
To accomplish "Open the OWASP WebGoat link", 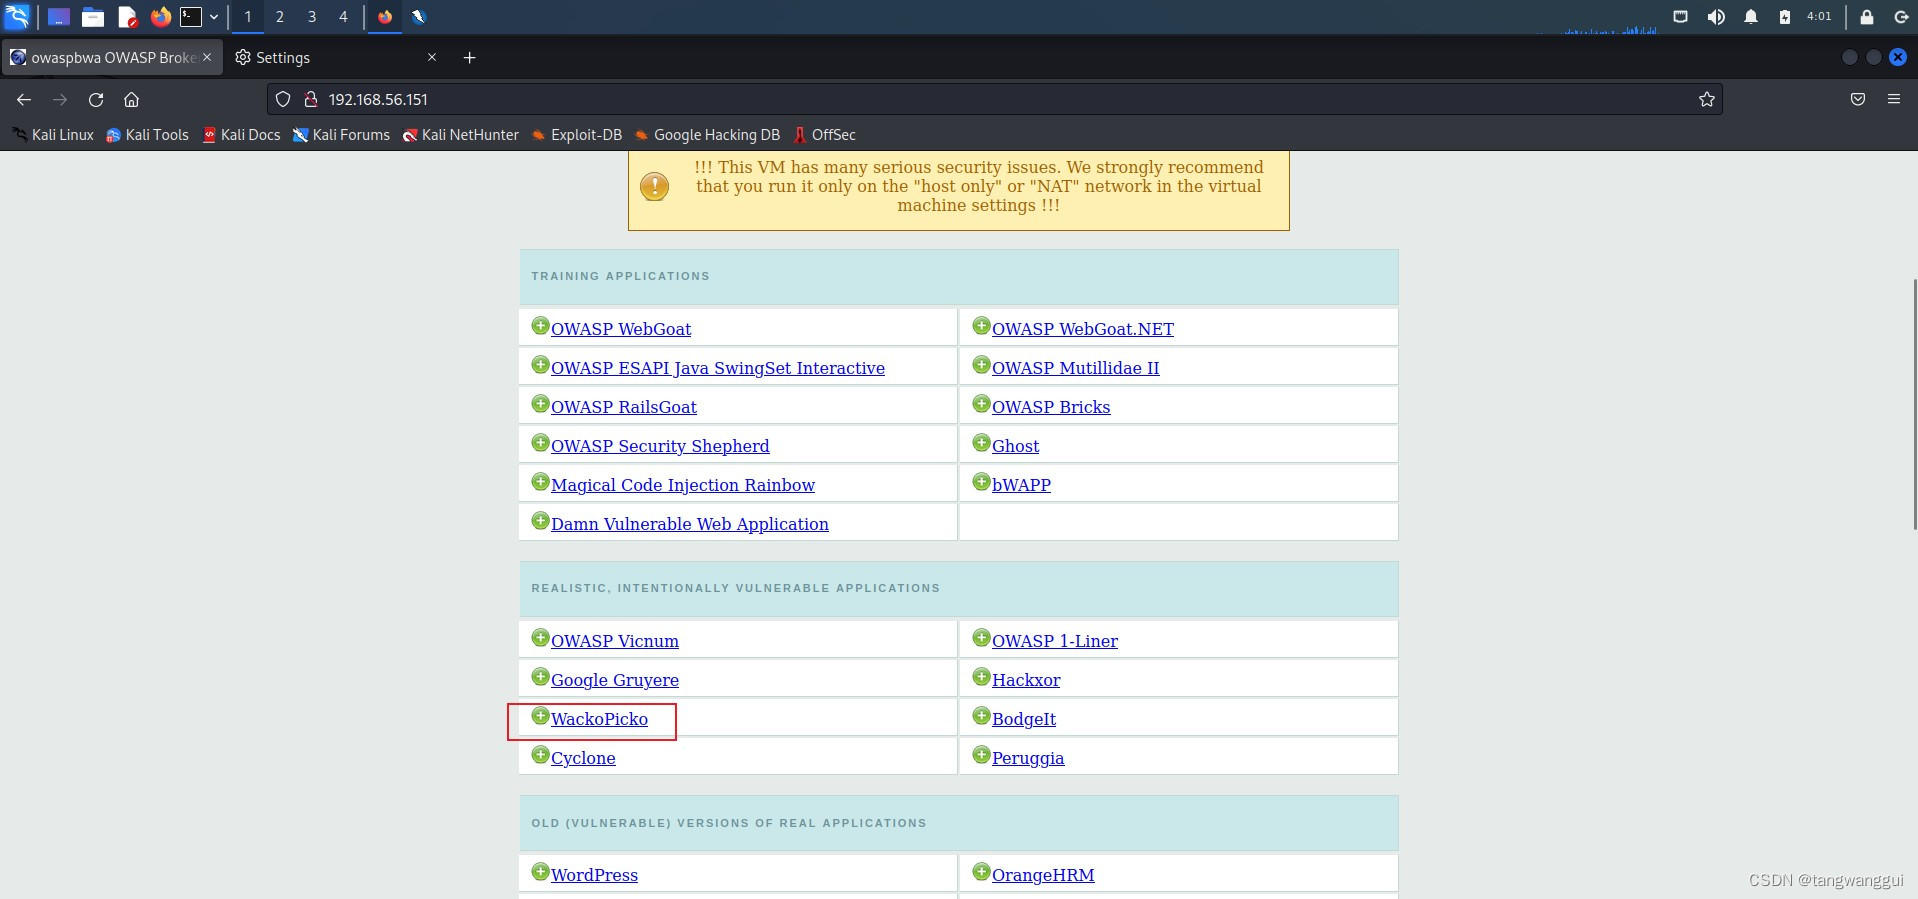I will pos(621,329).
